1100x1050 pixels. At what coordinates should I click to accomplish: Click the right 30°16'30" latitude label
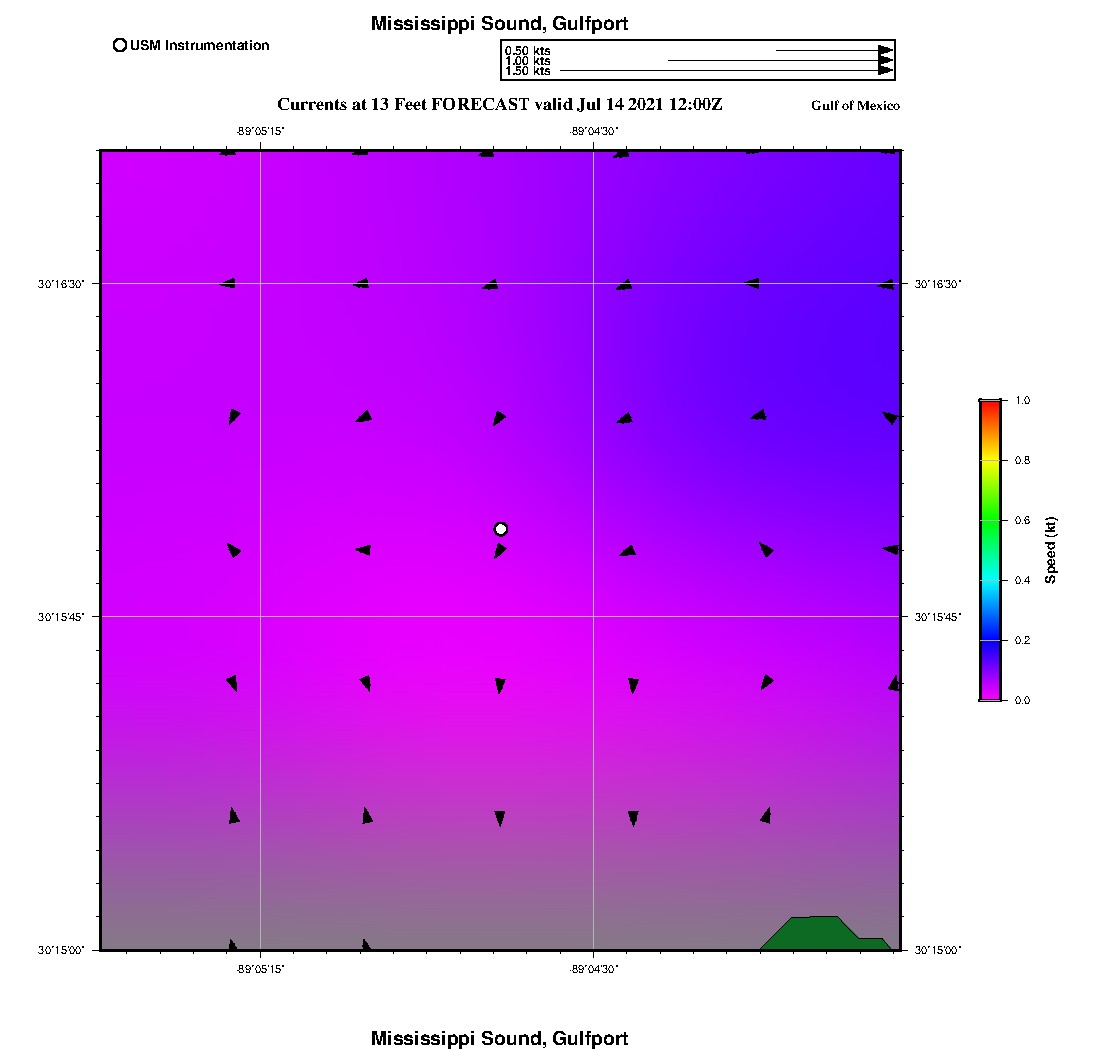[x=937, y=284]
